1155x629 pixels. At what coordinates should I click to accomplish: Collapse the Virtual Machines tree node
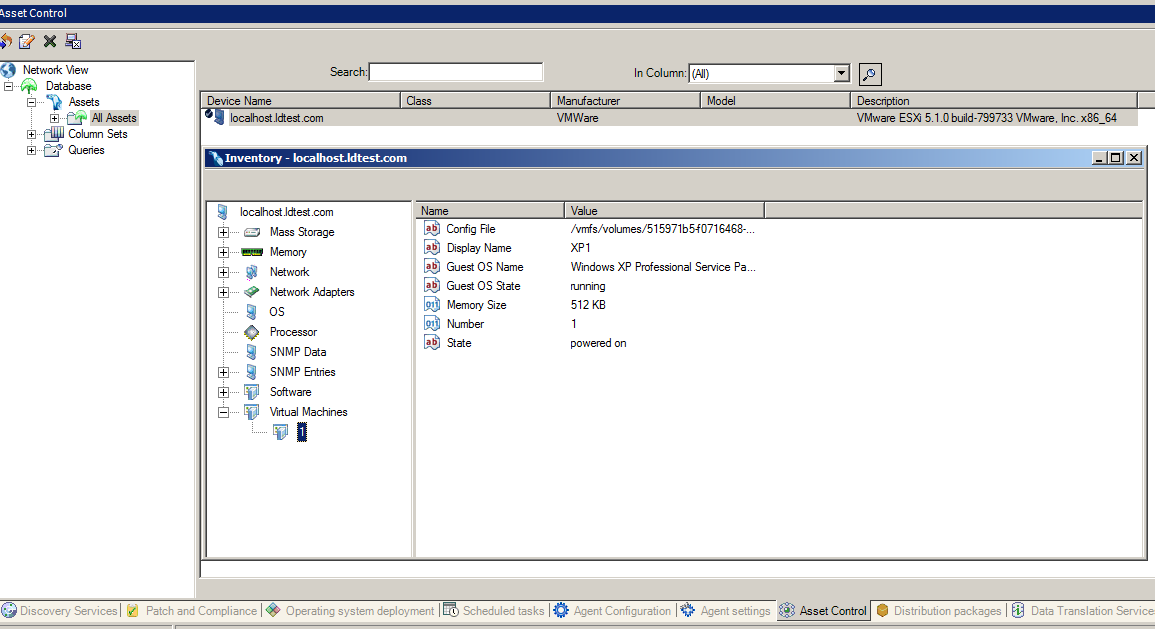tap(223, 411)
